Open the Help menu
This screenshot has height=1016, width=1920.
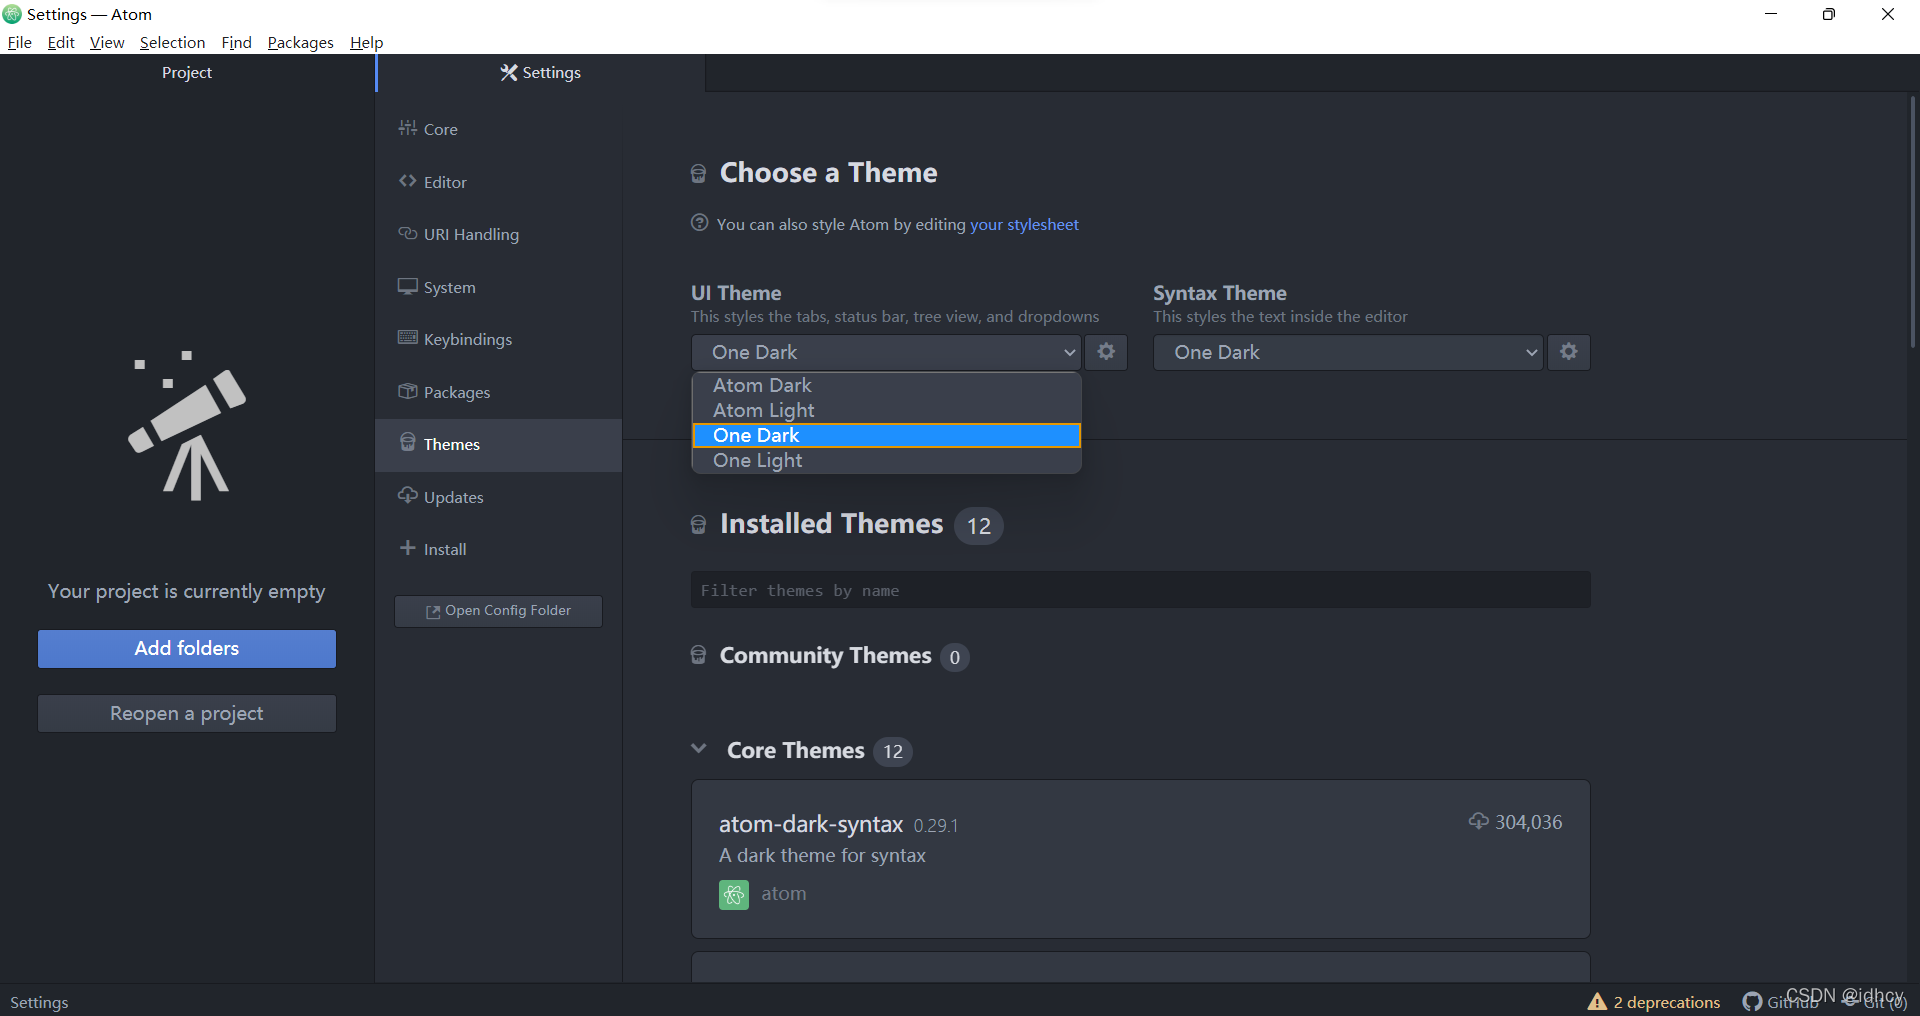click(x=366, y=42)
